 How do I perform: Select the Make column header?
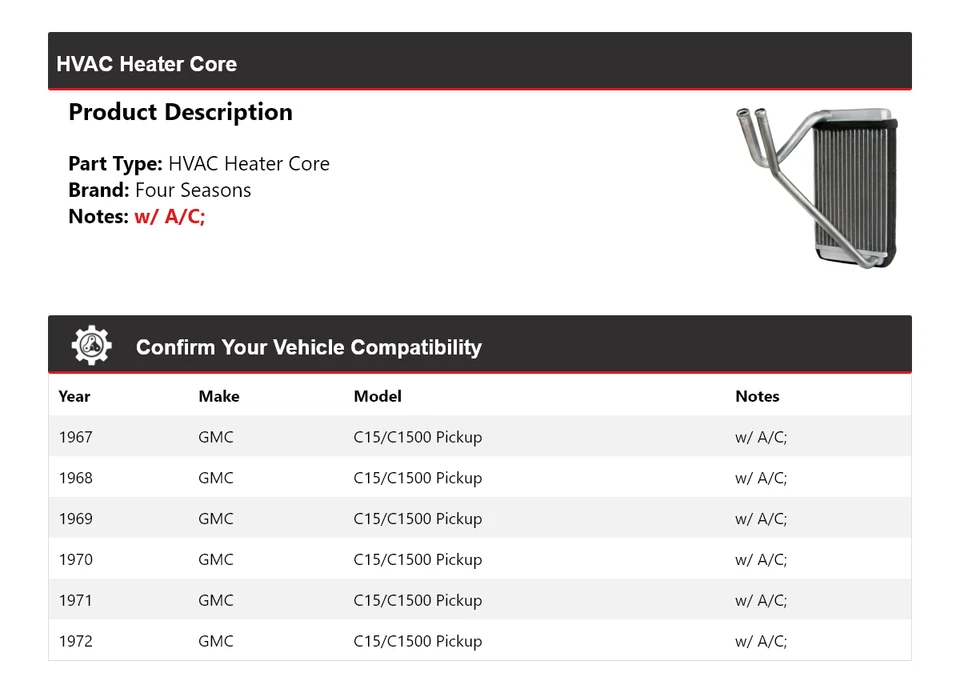click(219, 396)
